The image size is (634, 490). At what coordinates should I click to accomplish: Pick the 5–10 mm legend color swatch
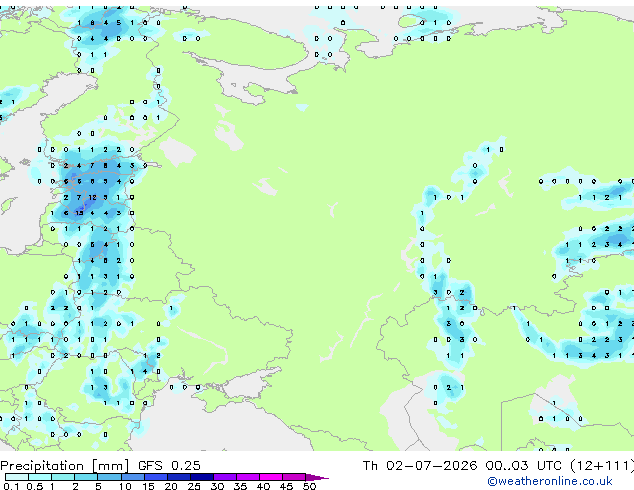tap(109, 477)
